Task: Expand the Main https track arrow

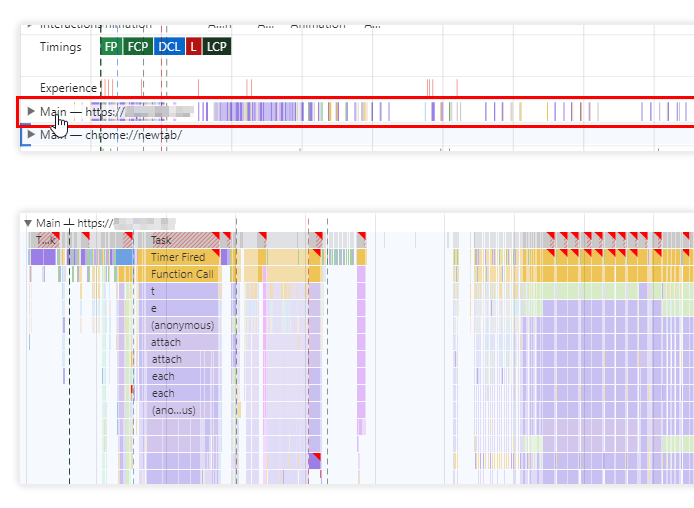Action: [x=31, y=111]
